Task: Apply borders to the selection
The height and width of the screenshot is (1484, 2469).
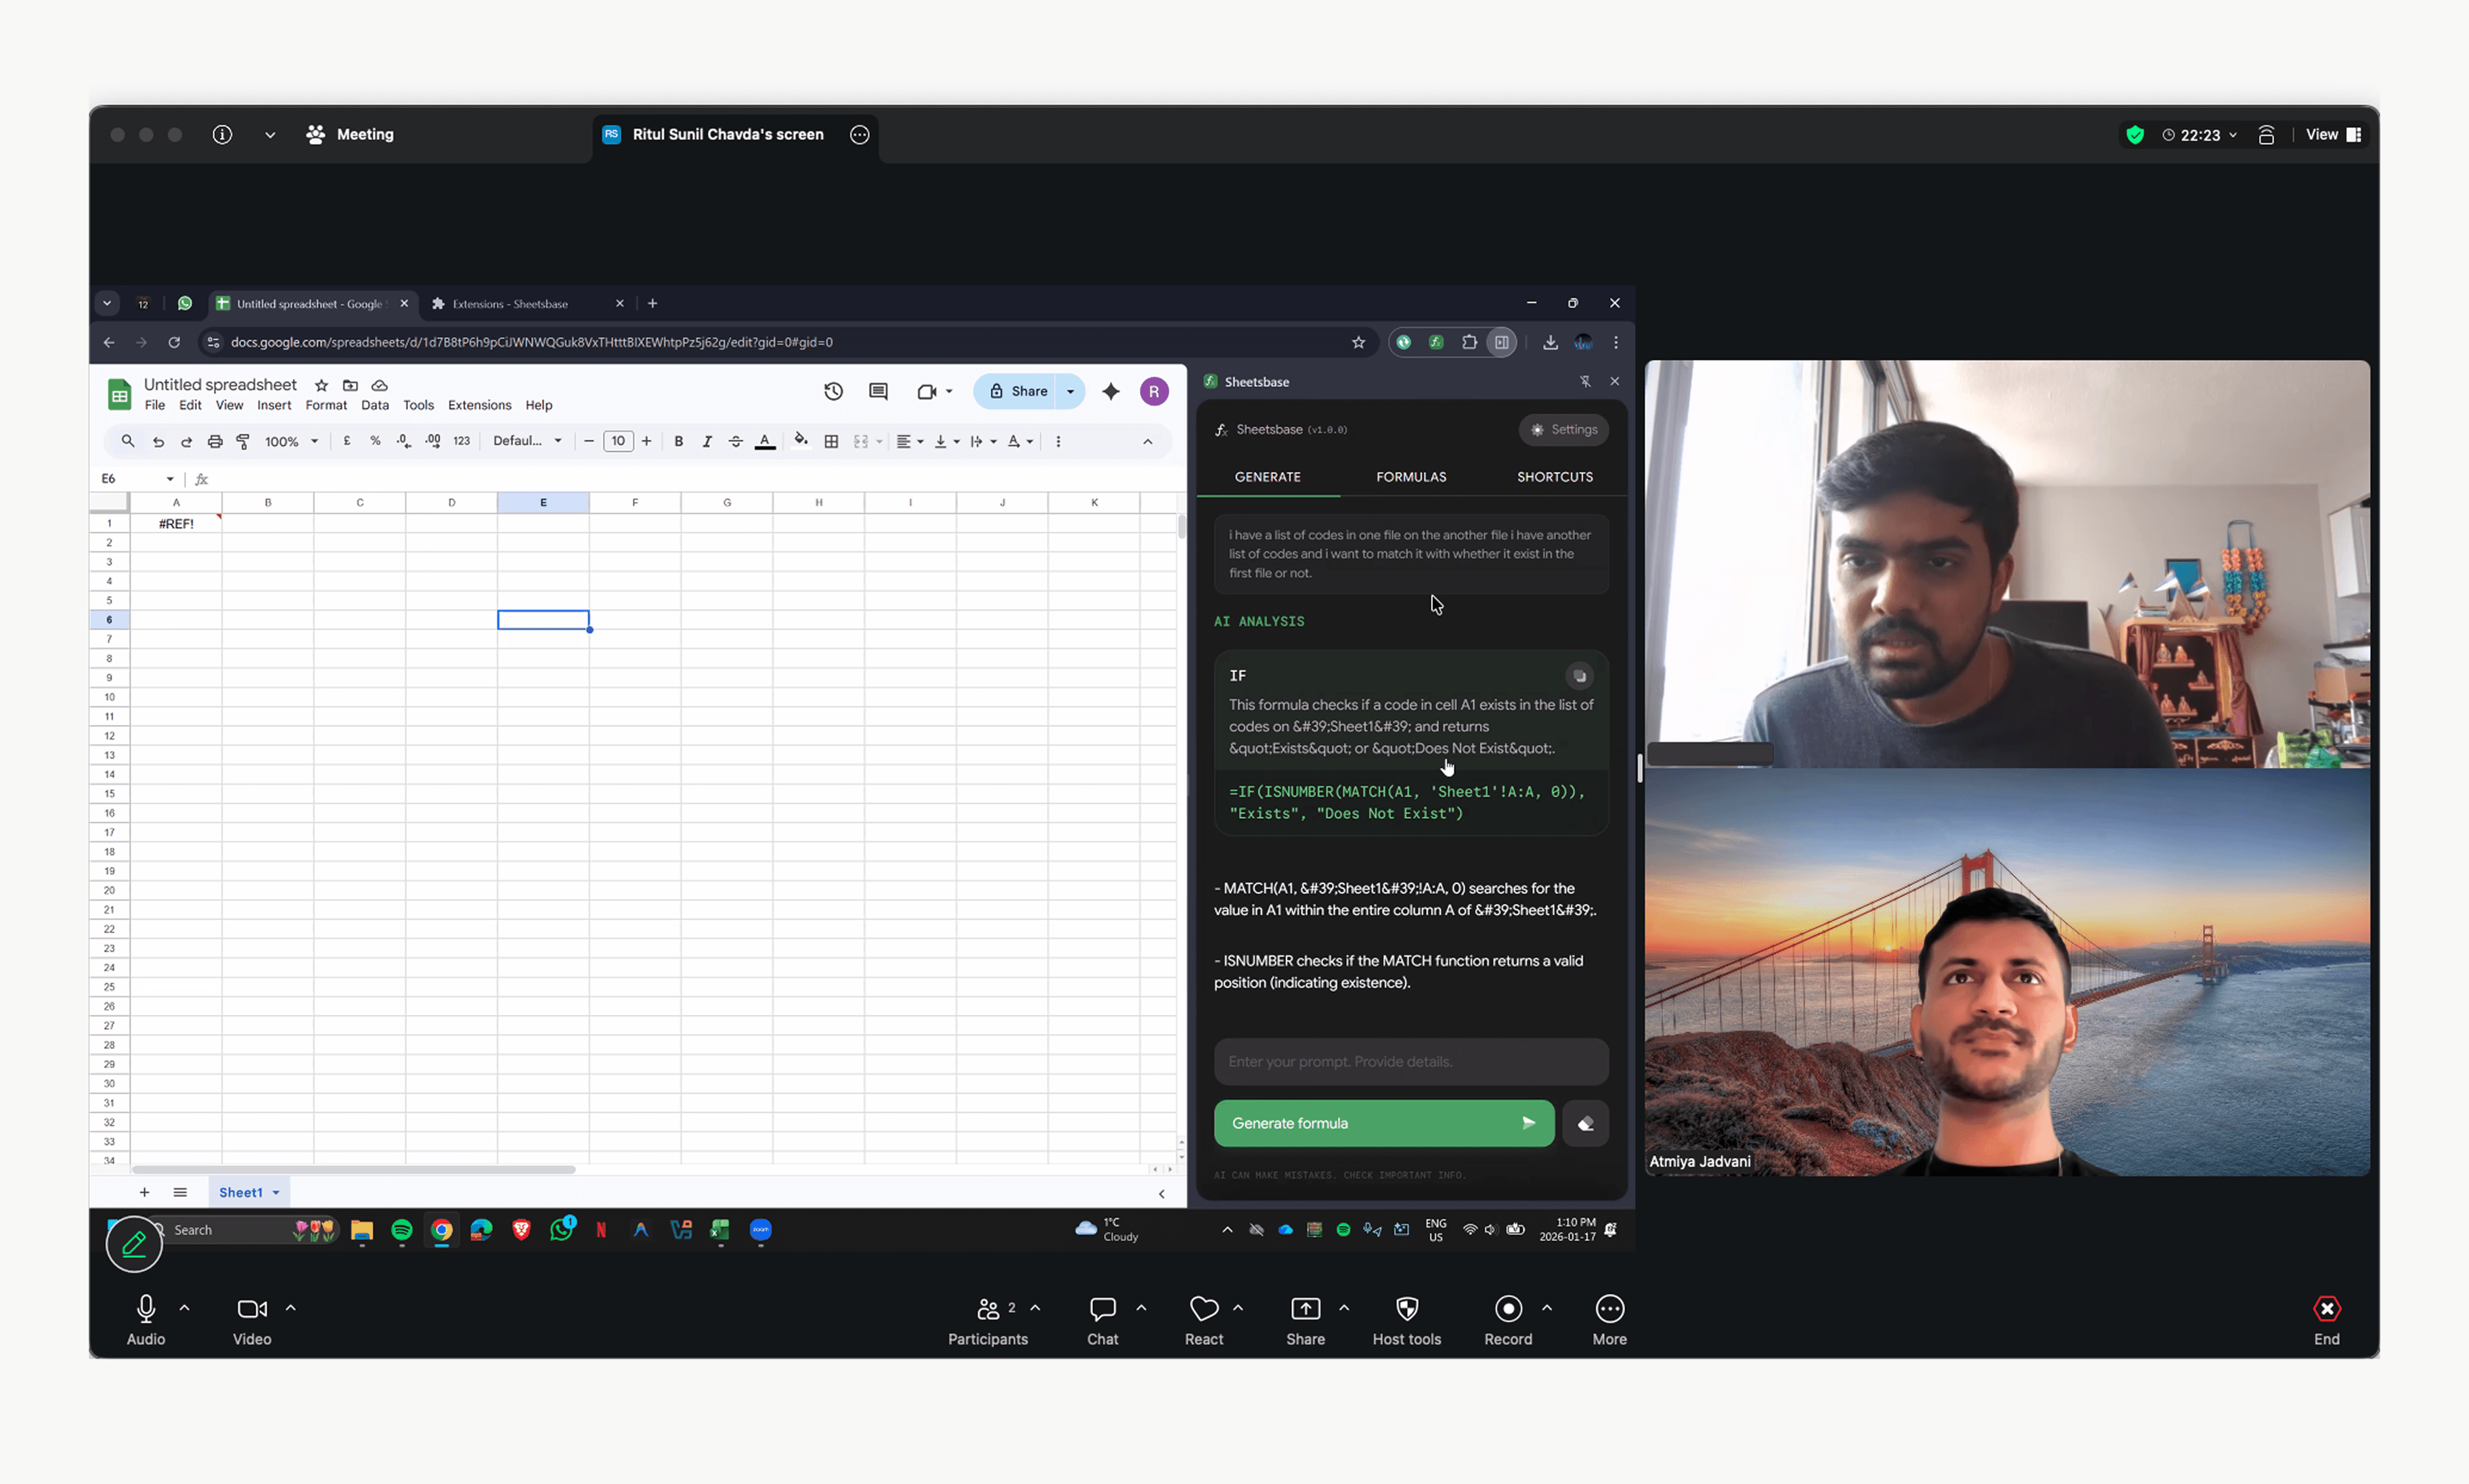Action: (x=831, y=440)
